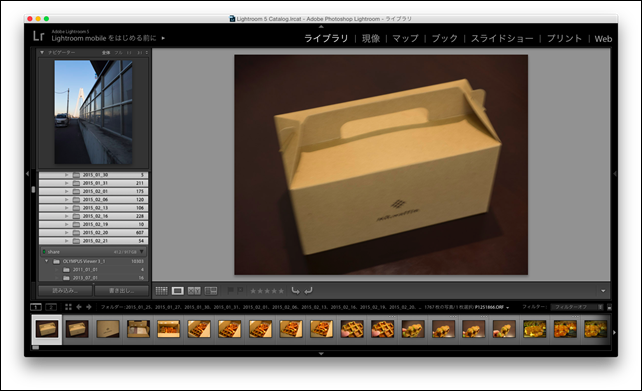The image size is (642, 391).
Task: Collapse OLYMPUS Viewer 3_1 folder
Action: coord(46,261)
